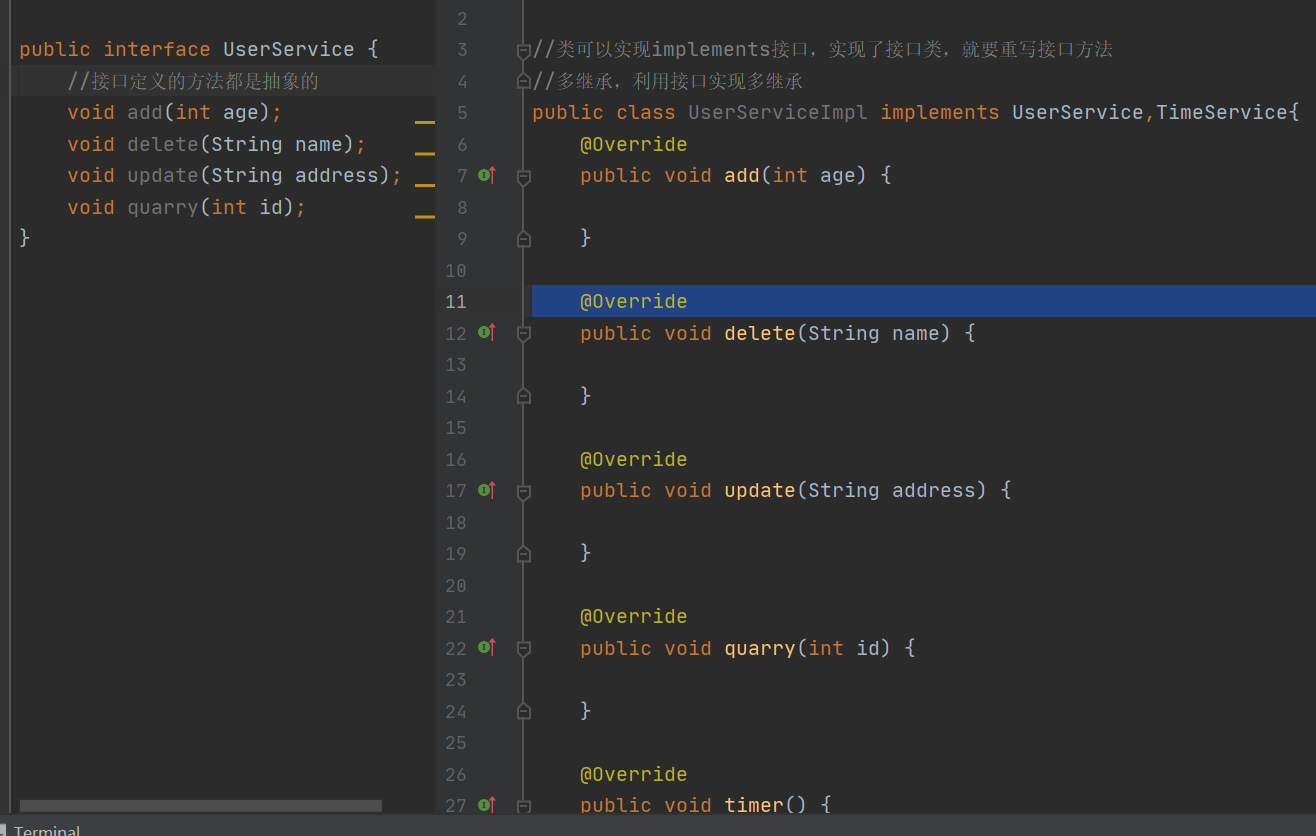Click the update method name on line 17
The width and height of the screenshot is (1316, 836).
tap(760, 490)
